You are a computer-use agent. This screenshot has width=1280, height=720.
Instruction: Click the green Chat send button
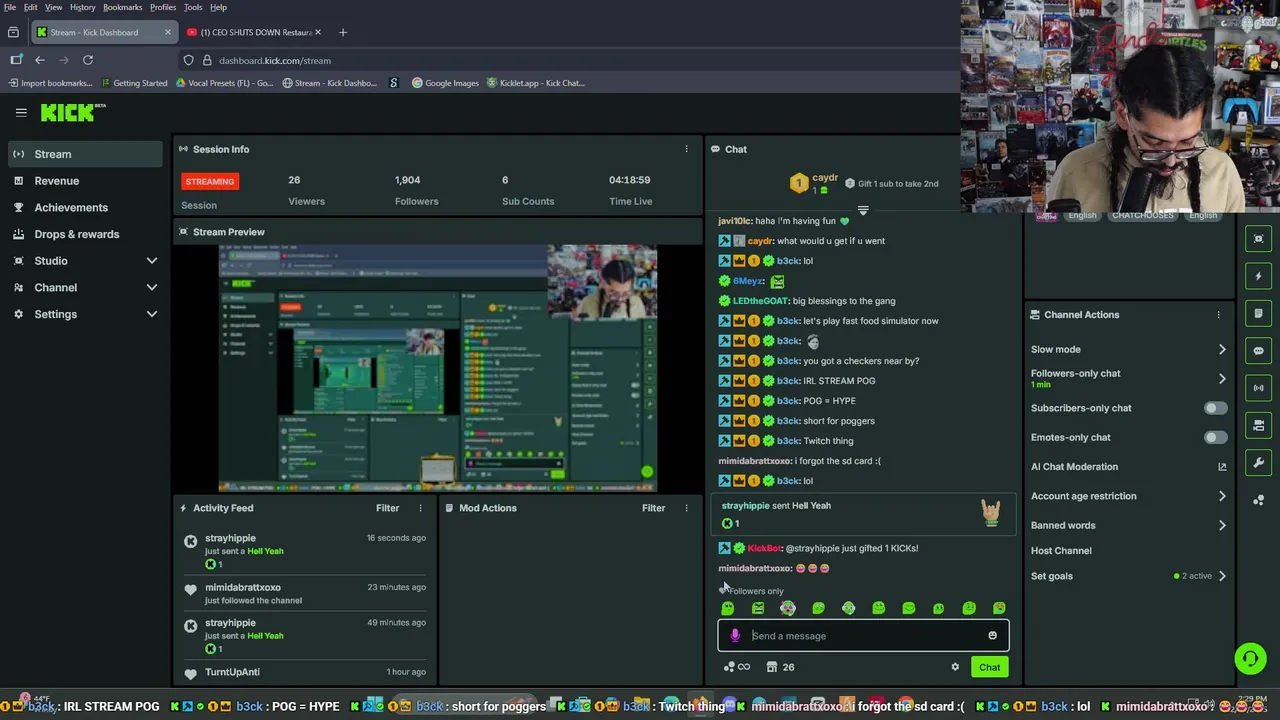989,667
